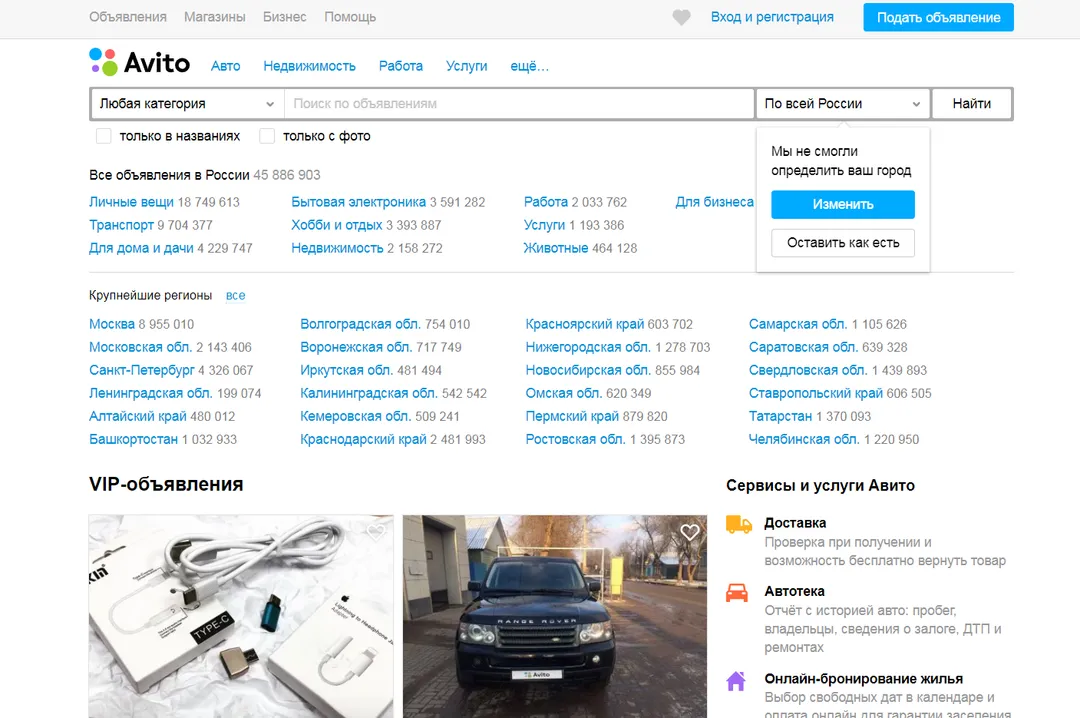Open the Для бизнеса category
Image resolution: width=1080 pixels, height=718 pixels.
714,202
